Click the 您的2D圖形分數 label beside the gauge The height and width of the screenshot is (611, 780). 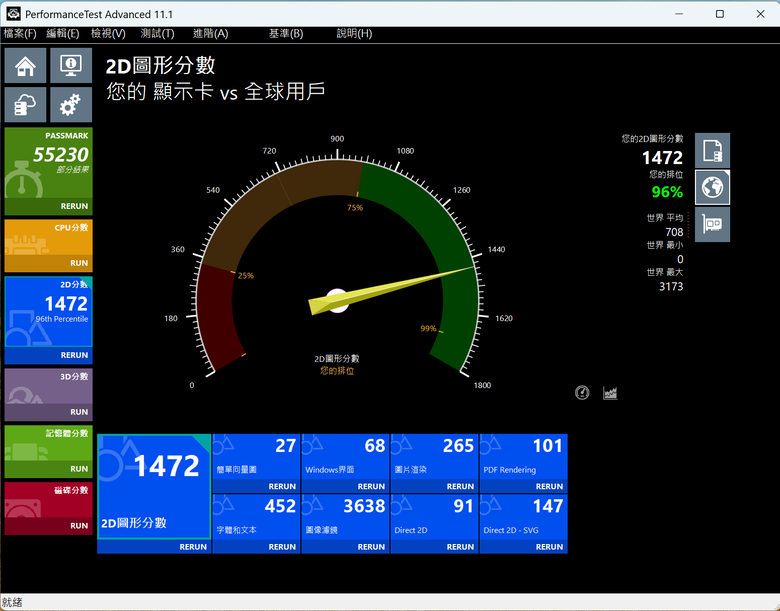[652, 139]
